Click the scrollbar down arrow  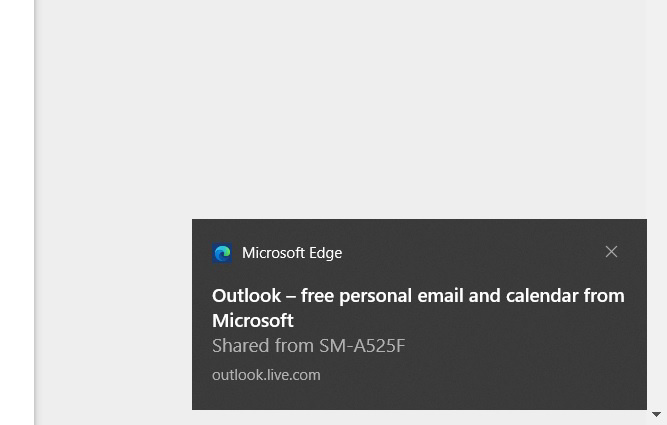point(657,414)
